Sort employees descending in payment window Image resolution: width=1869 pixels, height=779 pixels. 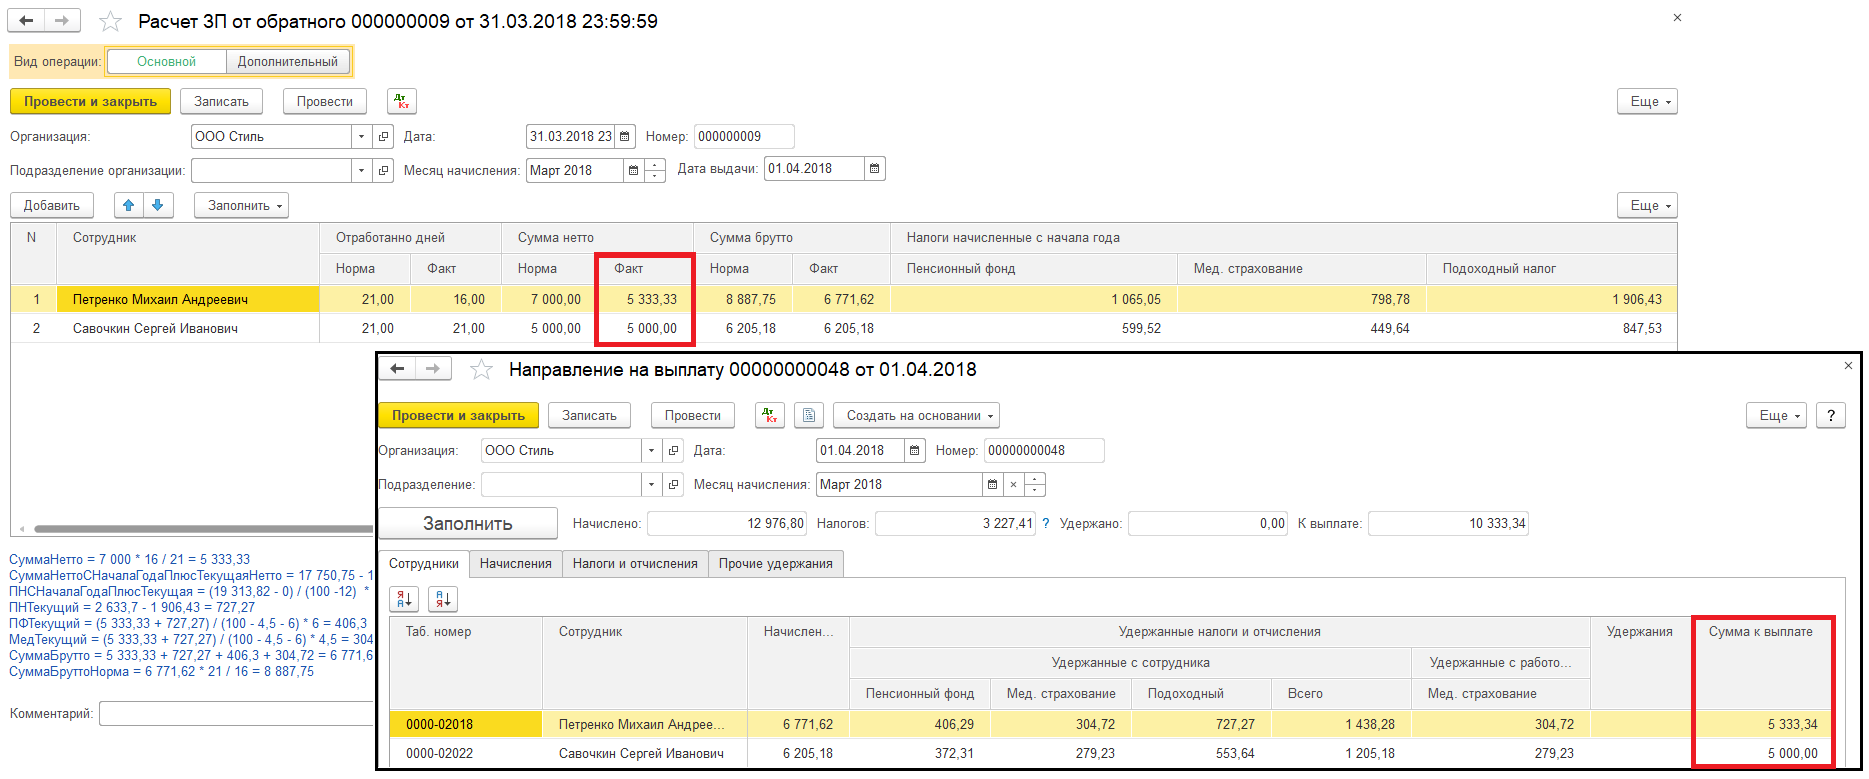[443, 599]
